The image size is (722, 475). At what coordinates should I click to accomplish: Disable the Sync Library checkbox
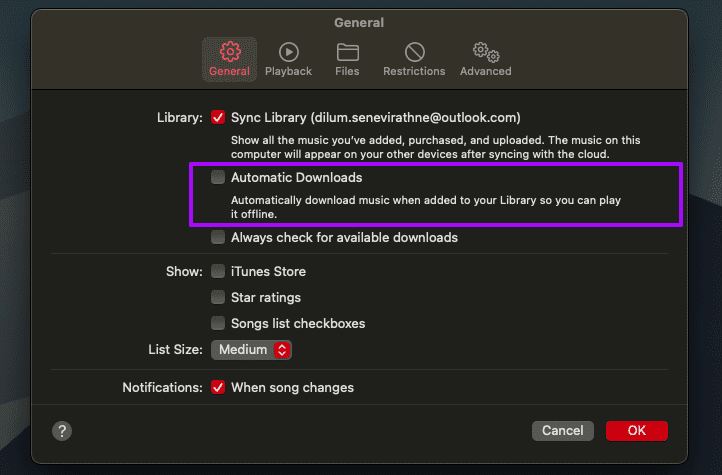click(218, 117)
